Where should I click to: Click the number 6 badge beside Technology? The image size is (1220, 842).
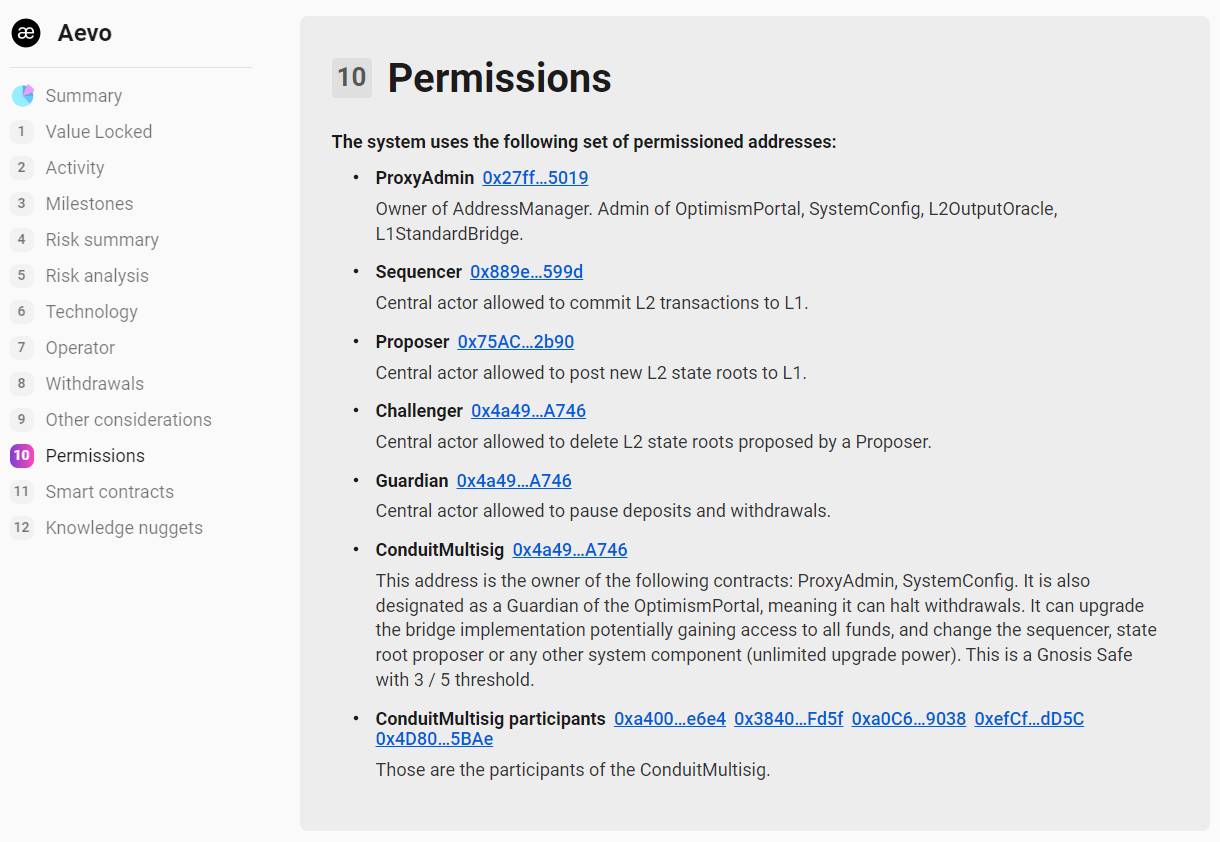(22, 312)
